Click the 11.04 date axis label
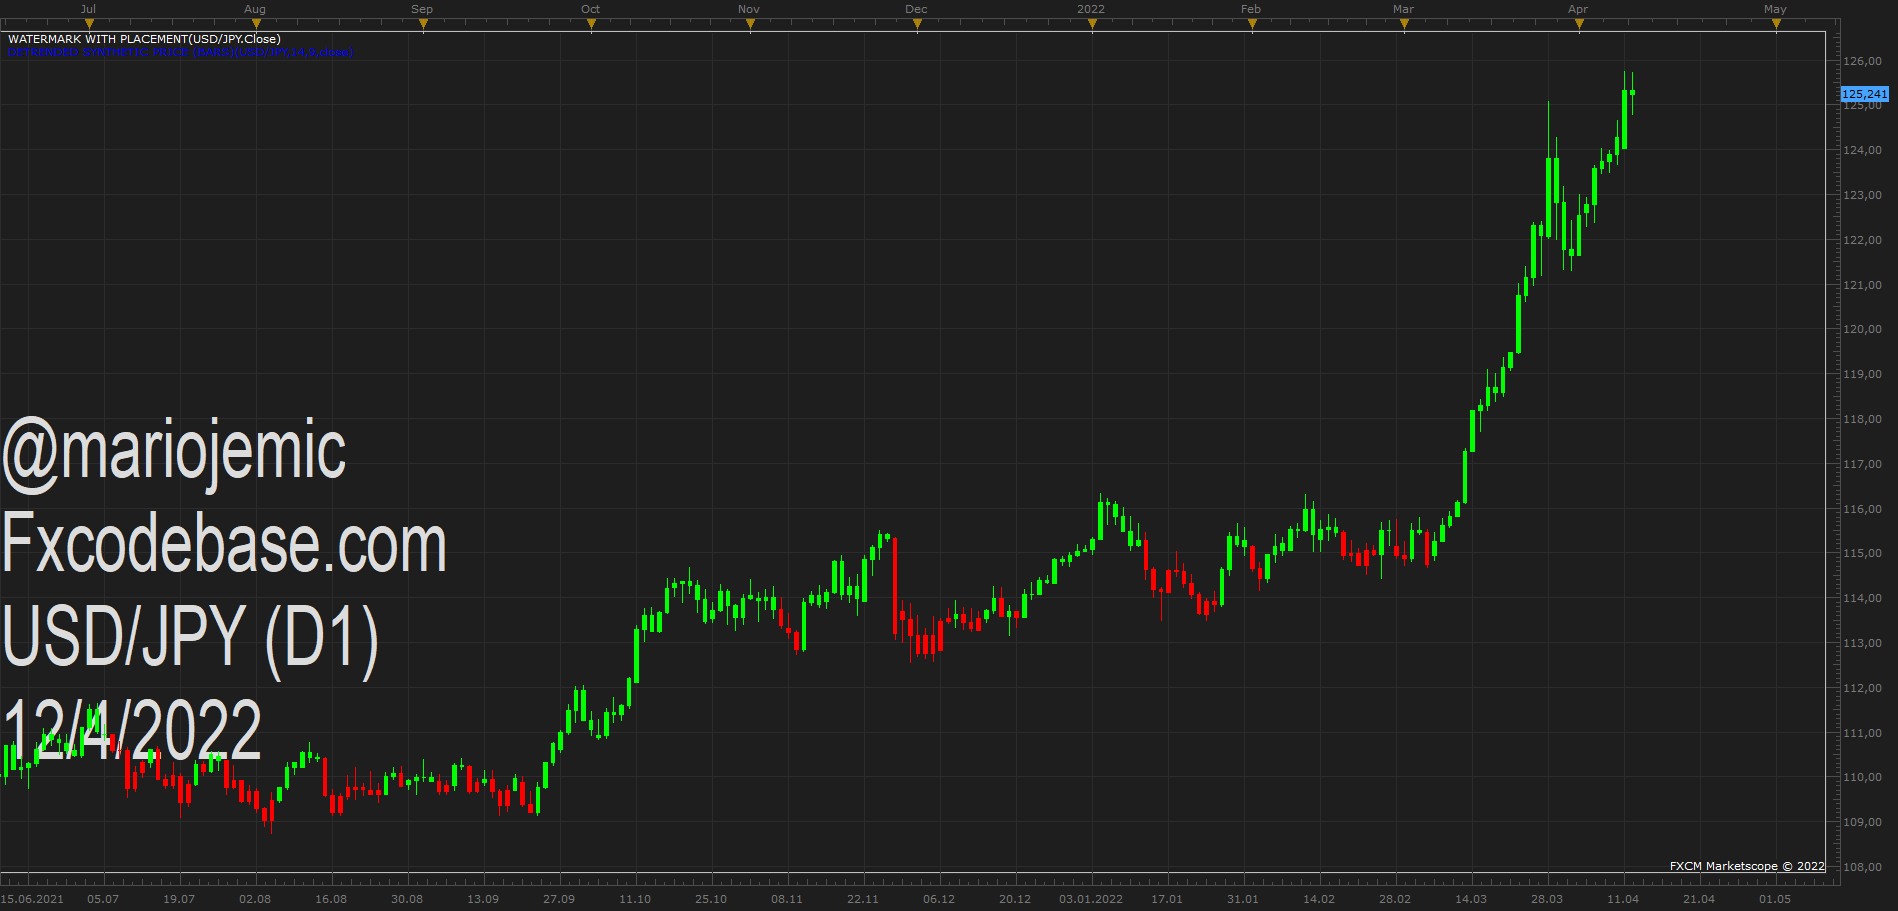The height and width of the screenshot is (911, 1898). pos(1623,899)
